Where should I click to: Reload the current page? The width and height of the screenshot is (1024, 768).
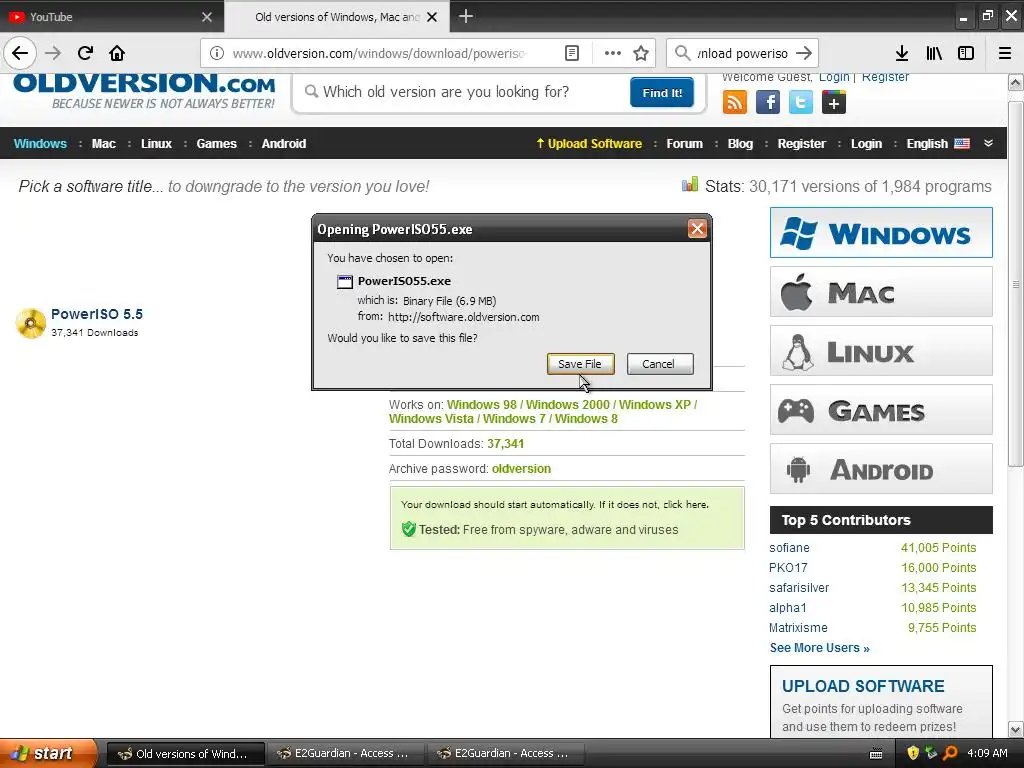[x=85, y=53]
